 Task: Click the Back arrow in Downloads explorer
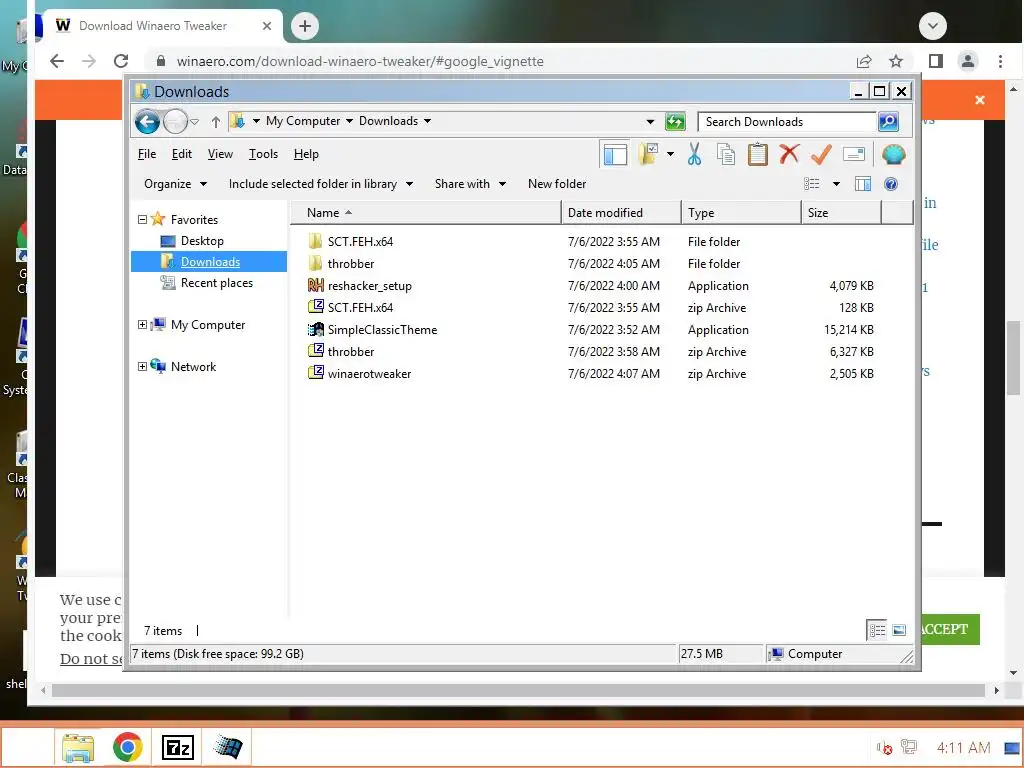[147, 121]
